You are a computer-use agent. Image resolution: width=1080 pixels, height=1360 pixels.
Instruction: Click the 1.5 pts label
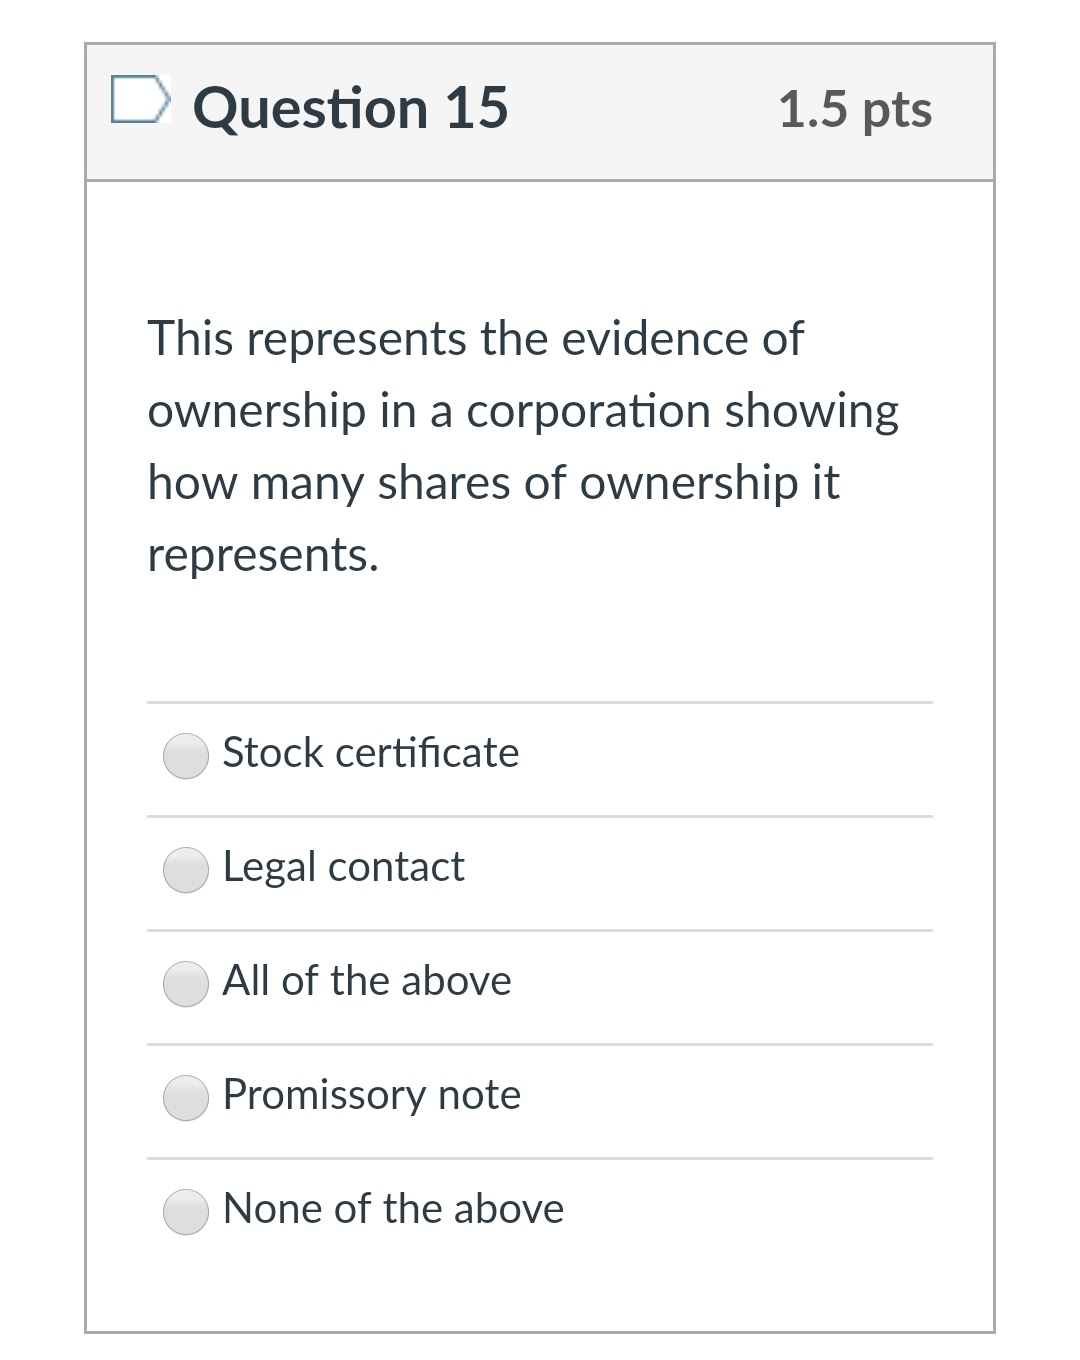856,110
